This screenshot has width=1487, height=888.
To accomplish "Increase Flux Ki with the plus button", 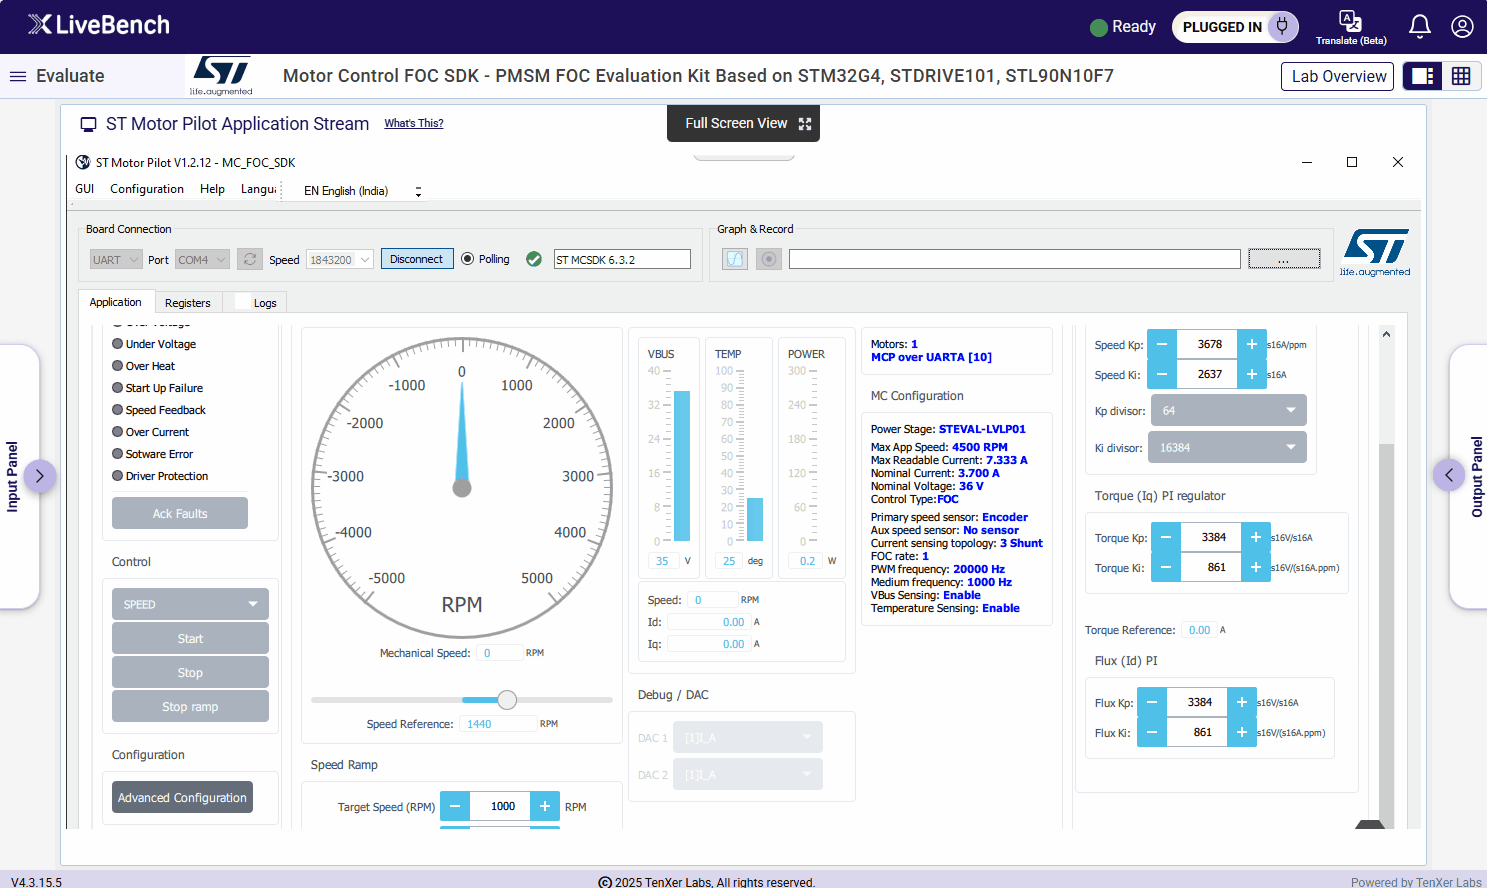I will 1242,732.
